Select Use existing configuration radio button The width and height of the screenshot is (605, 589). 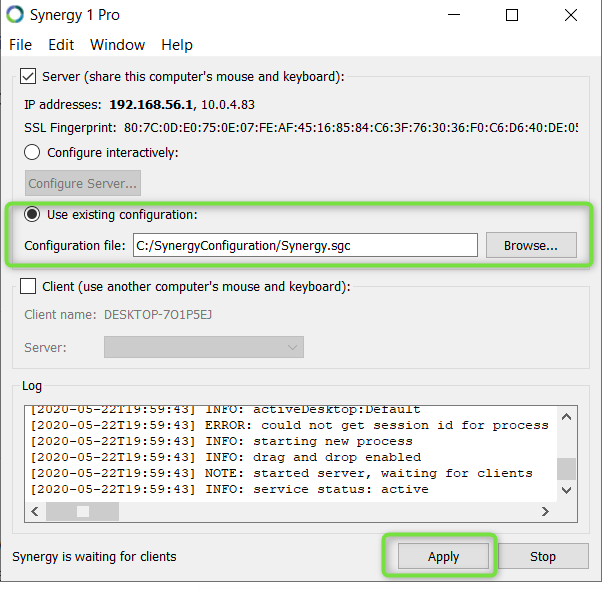32,214
